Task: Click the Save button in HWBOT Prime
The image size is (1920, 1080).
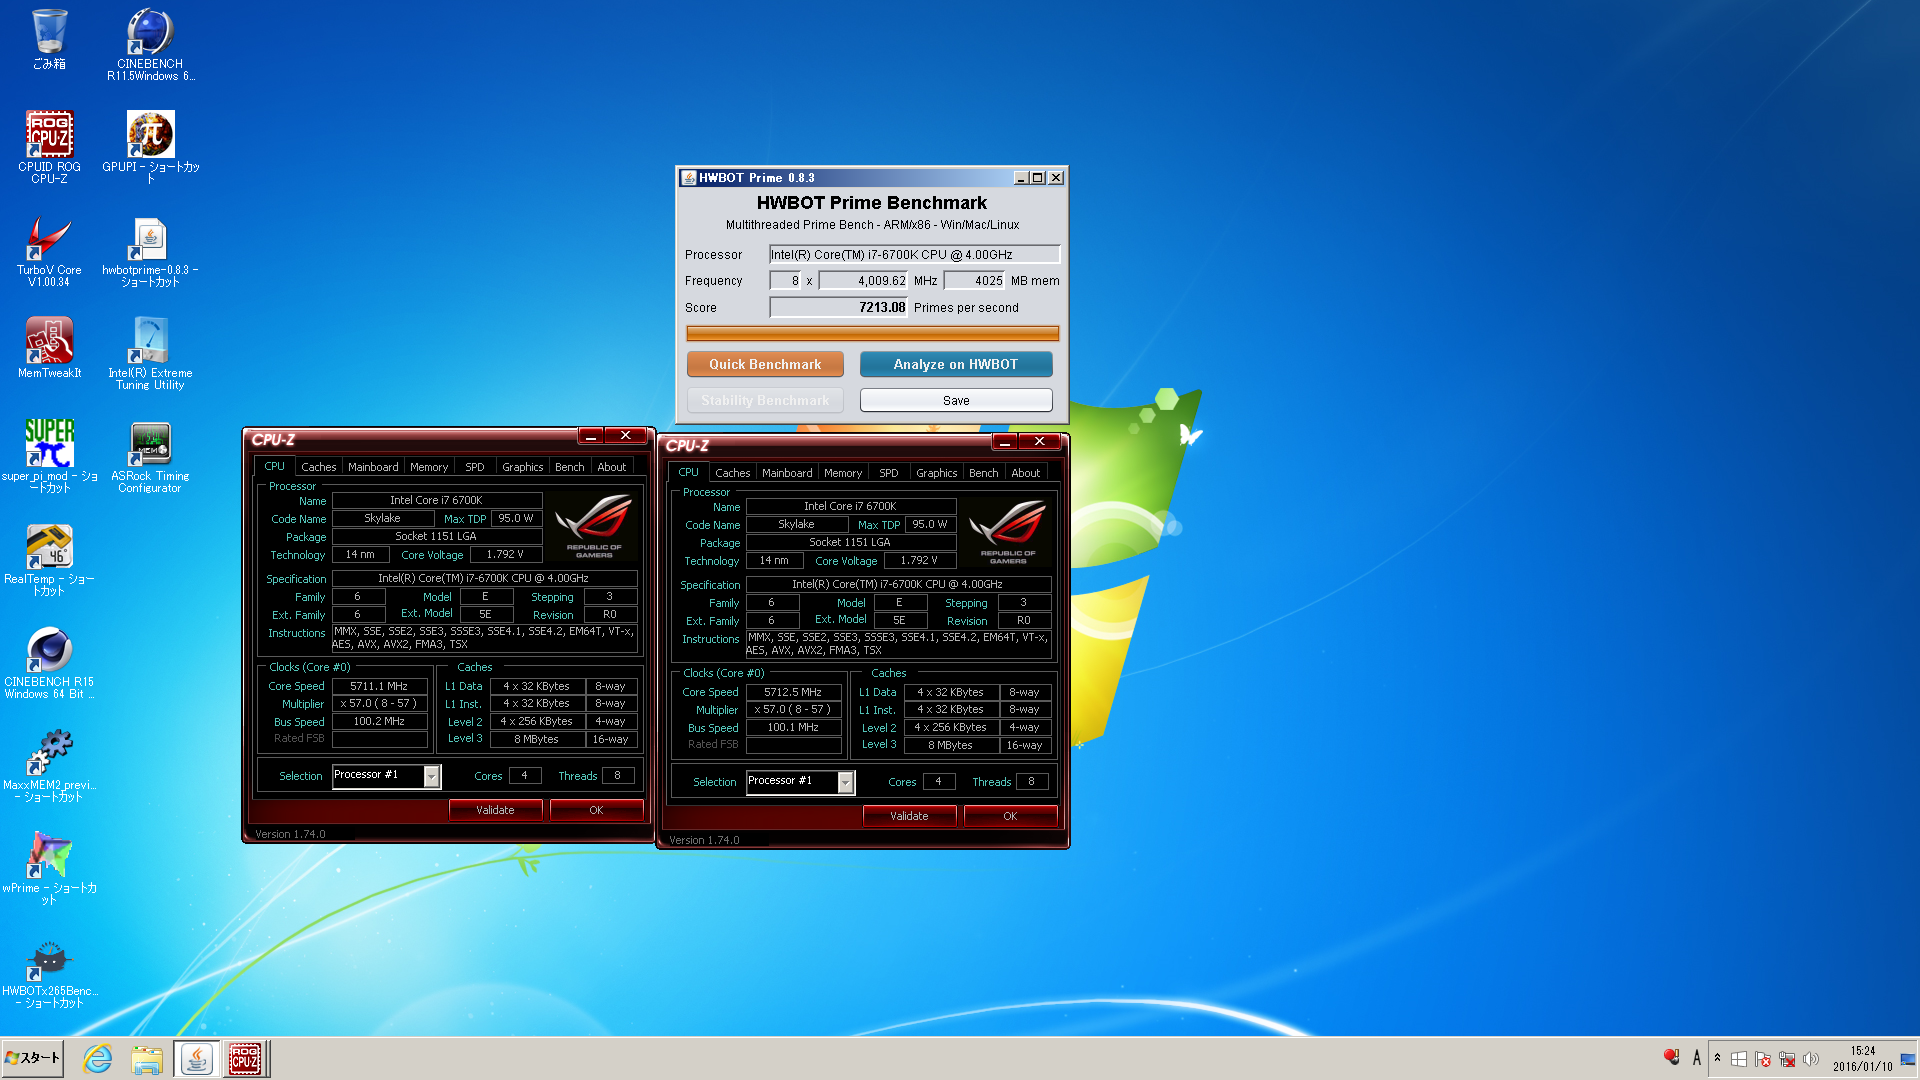Action: (956, 400)
